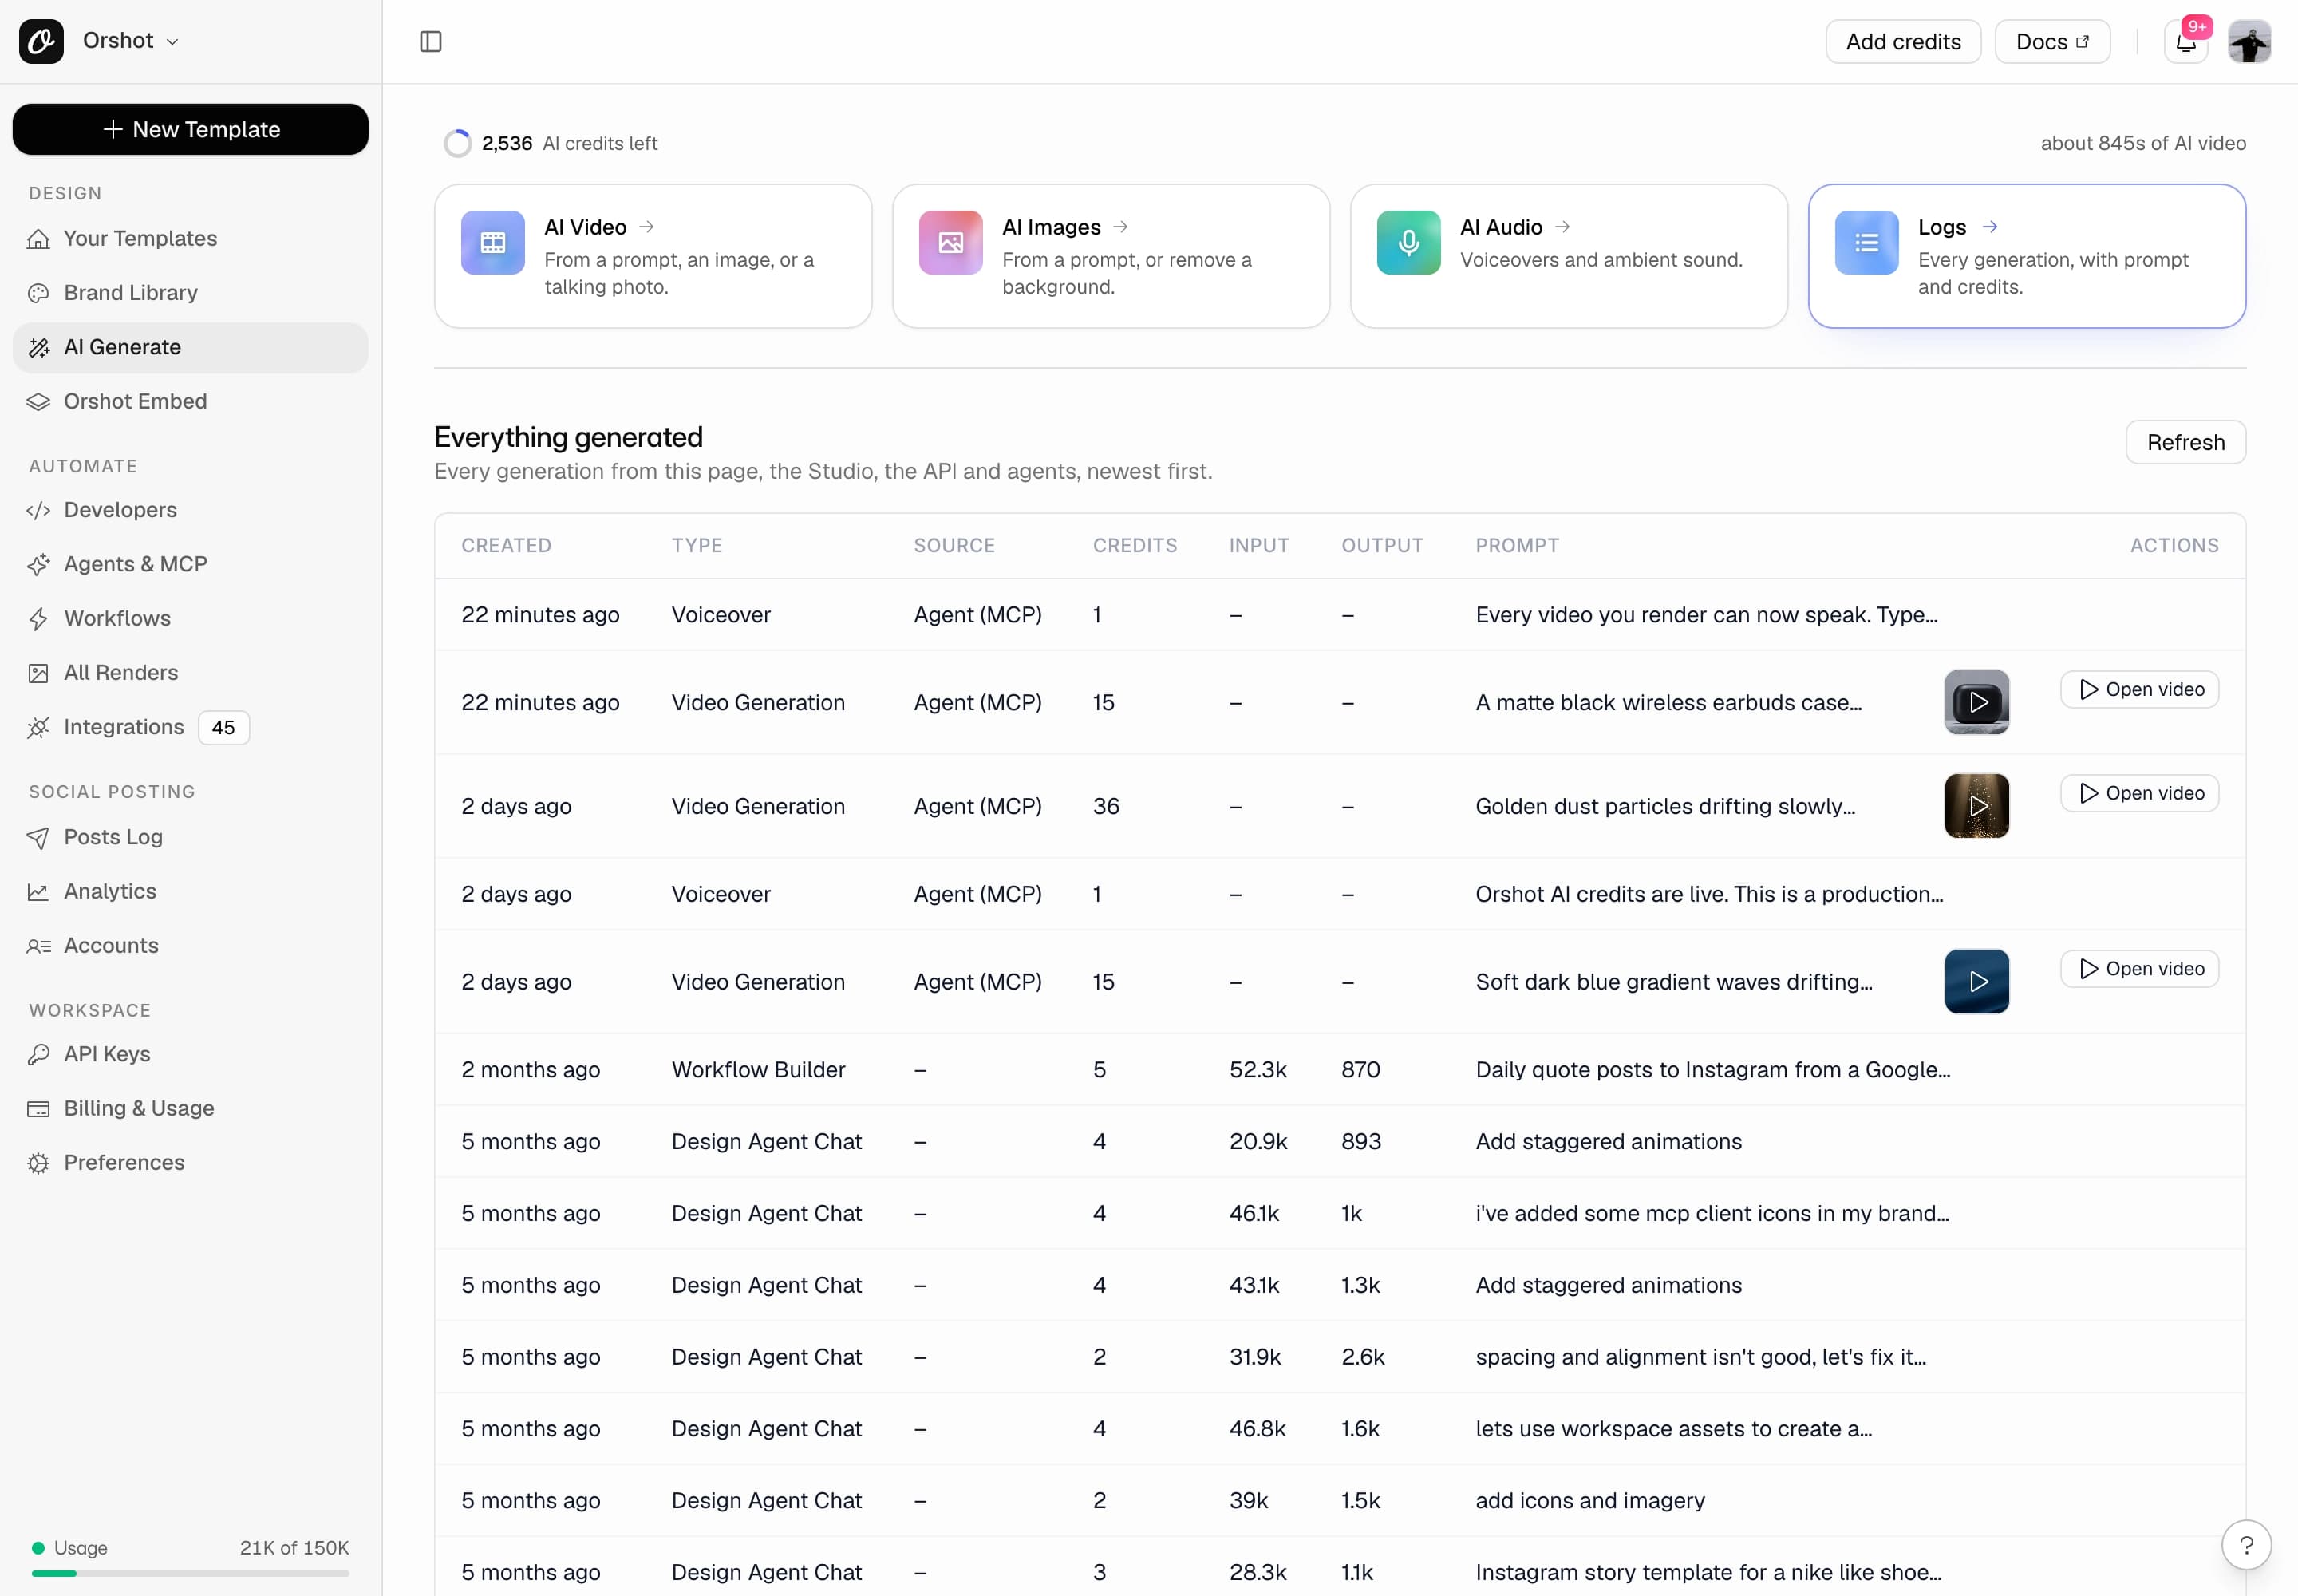Click the AI Video film icon
The width and height of the screenshot is (2298, 1596).
493,242
